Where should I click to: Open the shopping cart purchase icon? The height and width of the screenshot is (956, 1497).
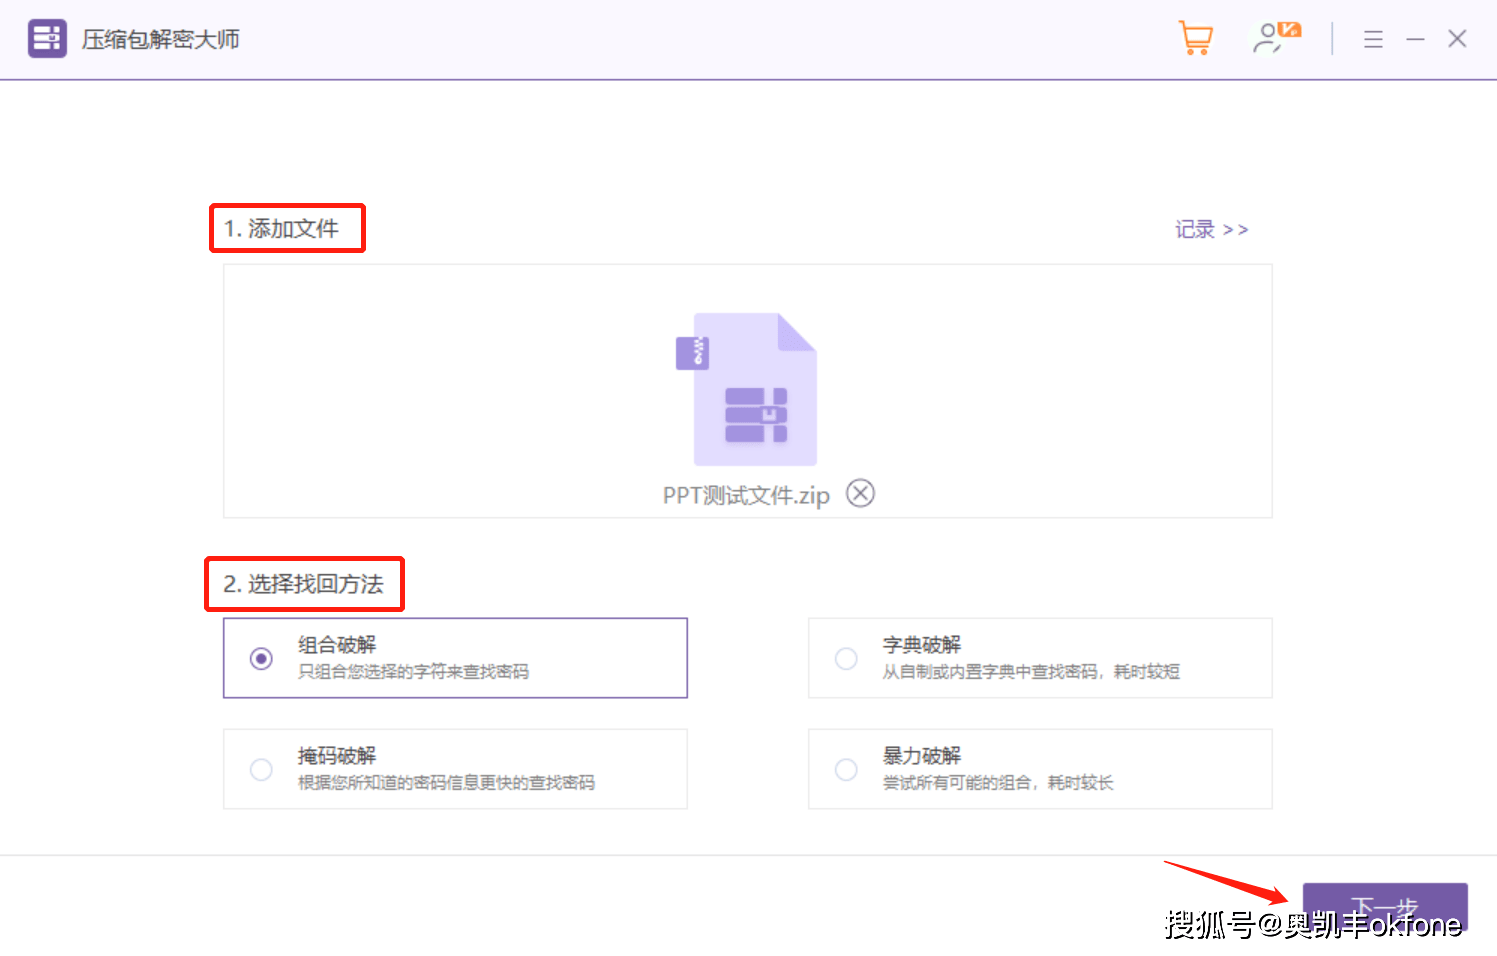coord(1195,38)
